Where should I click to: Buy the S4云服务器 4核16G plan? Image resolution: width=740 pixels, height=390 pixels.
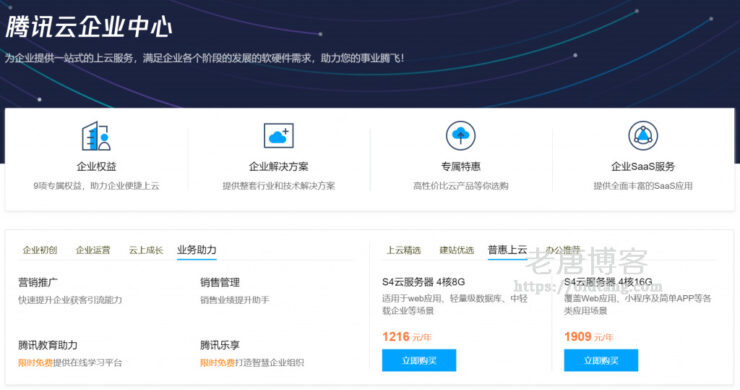601,360
